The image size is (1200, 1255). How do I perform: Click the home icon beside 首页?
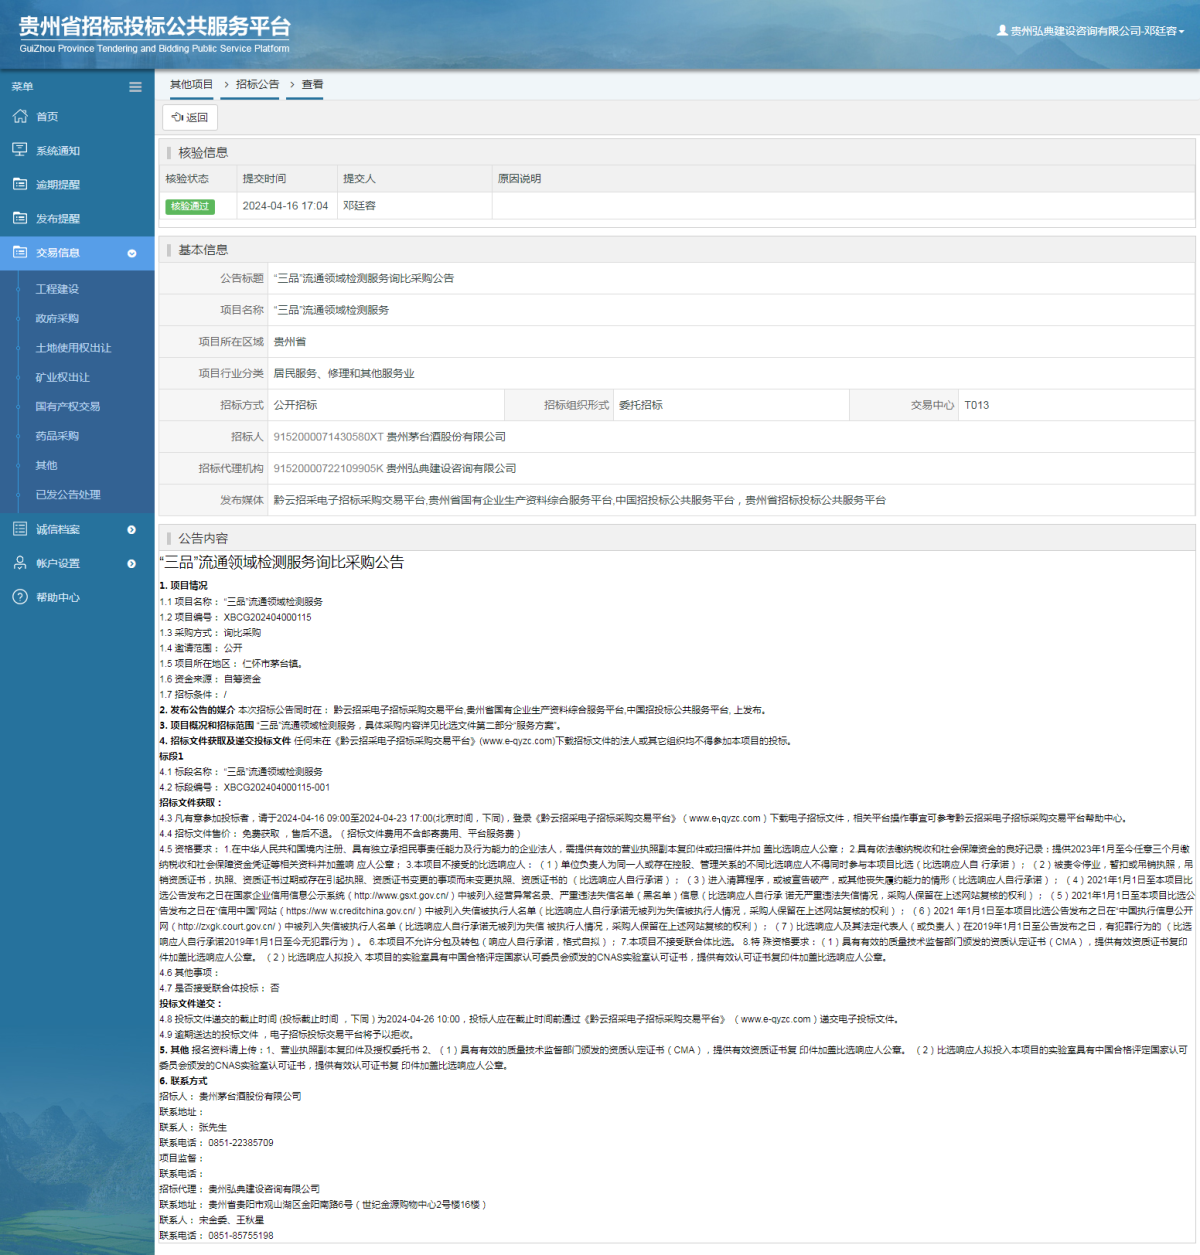coord(20,117)
